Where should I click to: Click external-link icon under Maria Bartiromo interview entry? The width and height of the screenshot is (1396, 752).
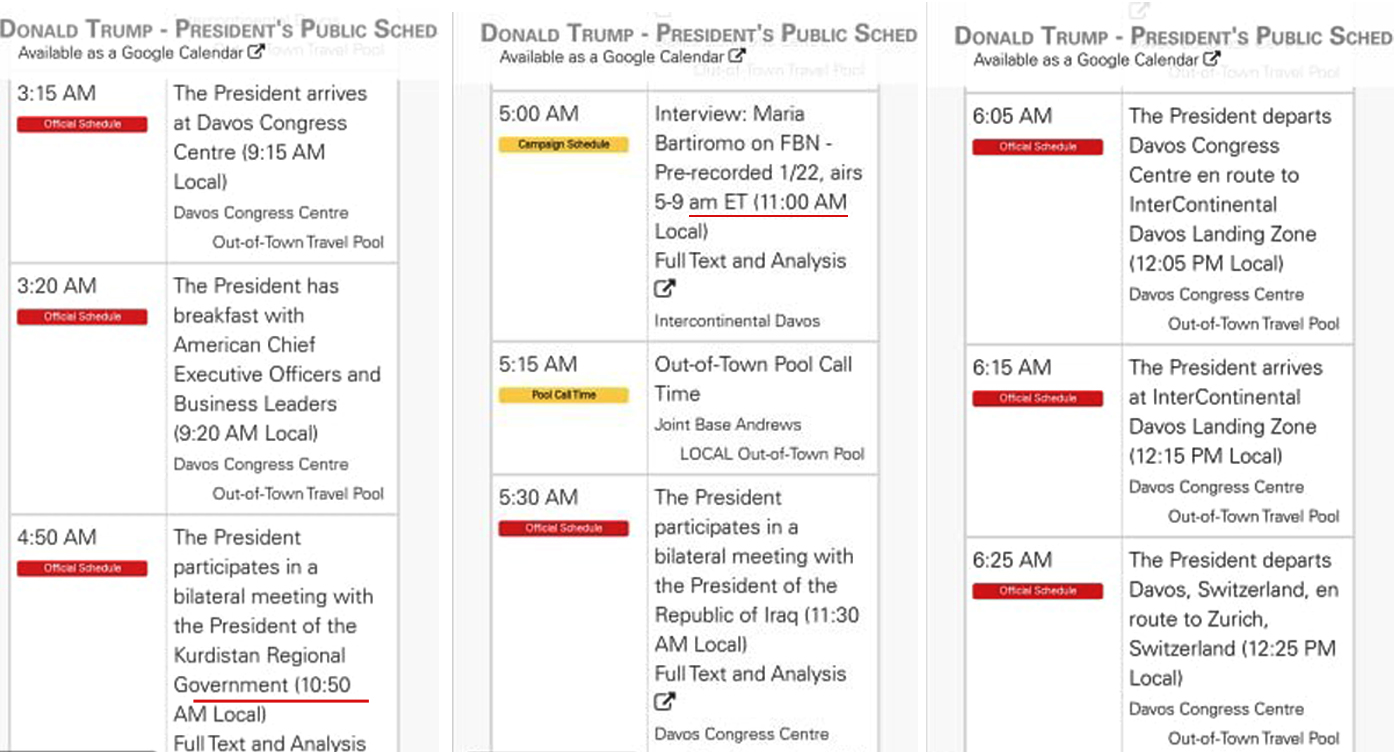coord(665,290)
